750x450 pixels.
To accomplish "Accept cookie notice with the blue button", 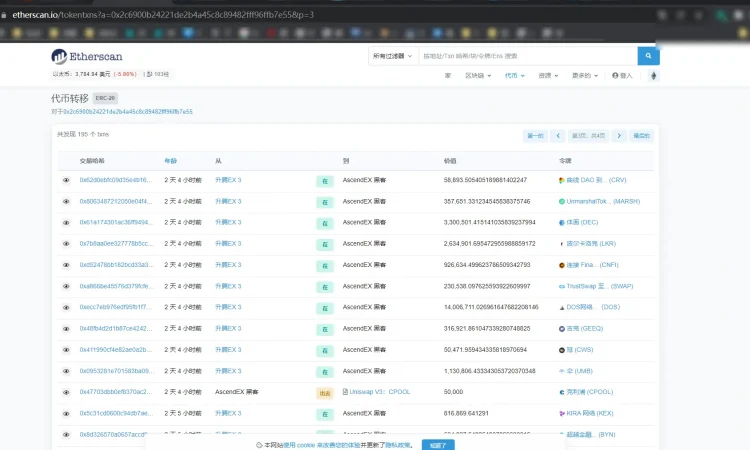I will [x=438, y=445].
